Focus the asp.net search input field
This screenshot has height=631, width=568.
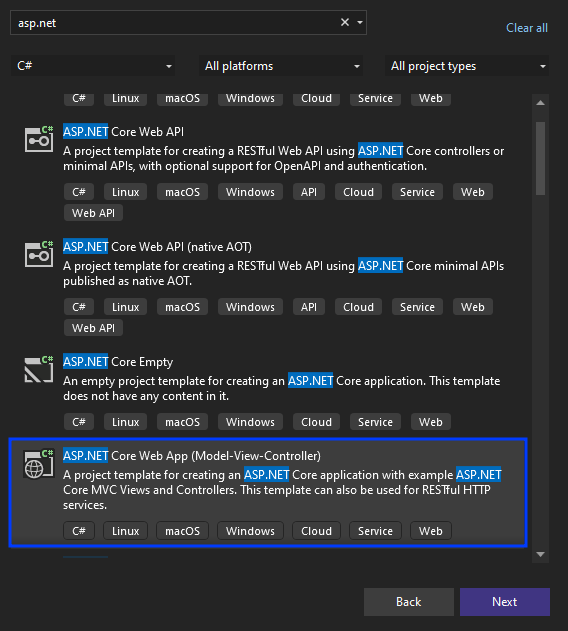click(x=177, y=23)
